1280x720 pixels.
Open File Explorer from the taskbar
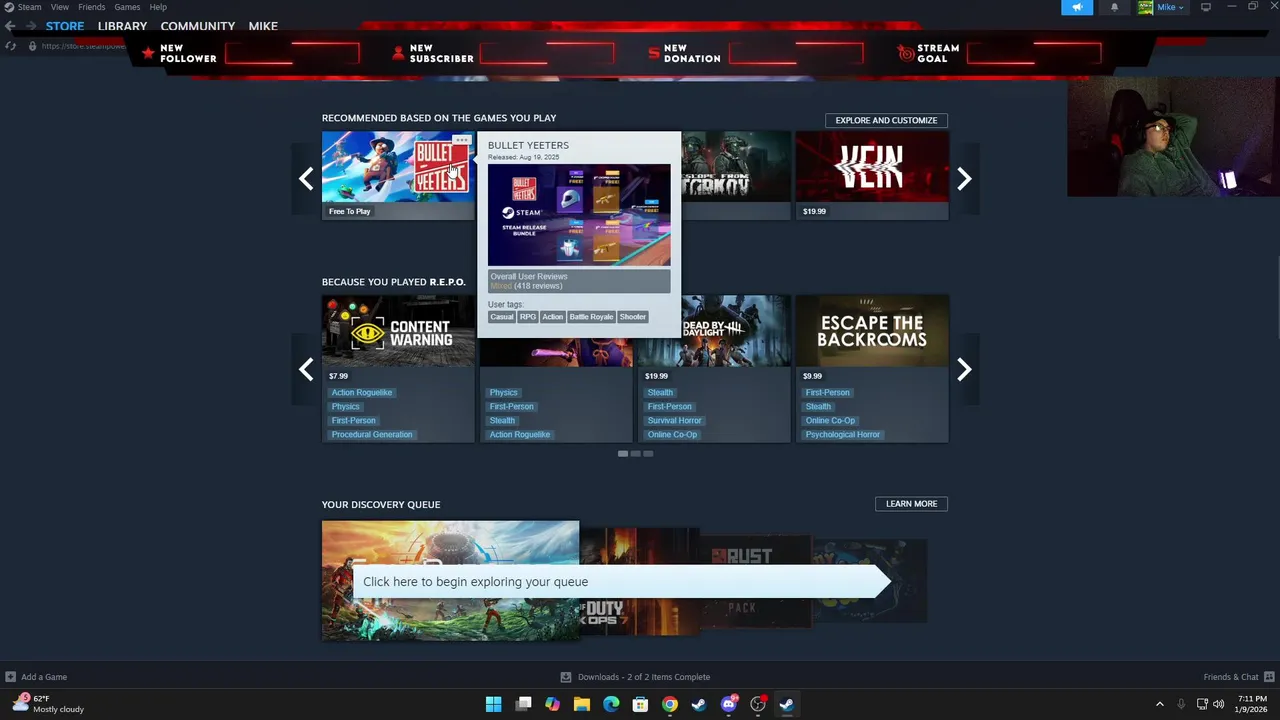point(581,704)
